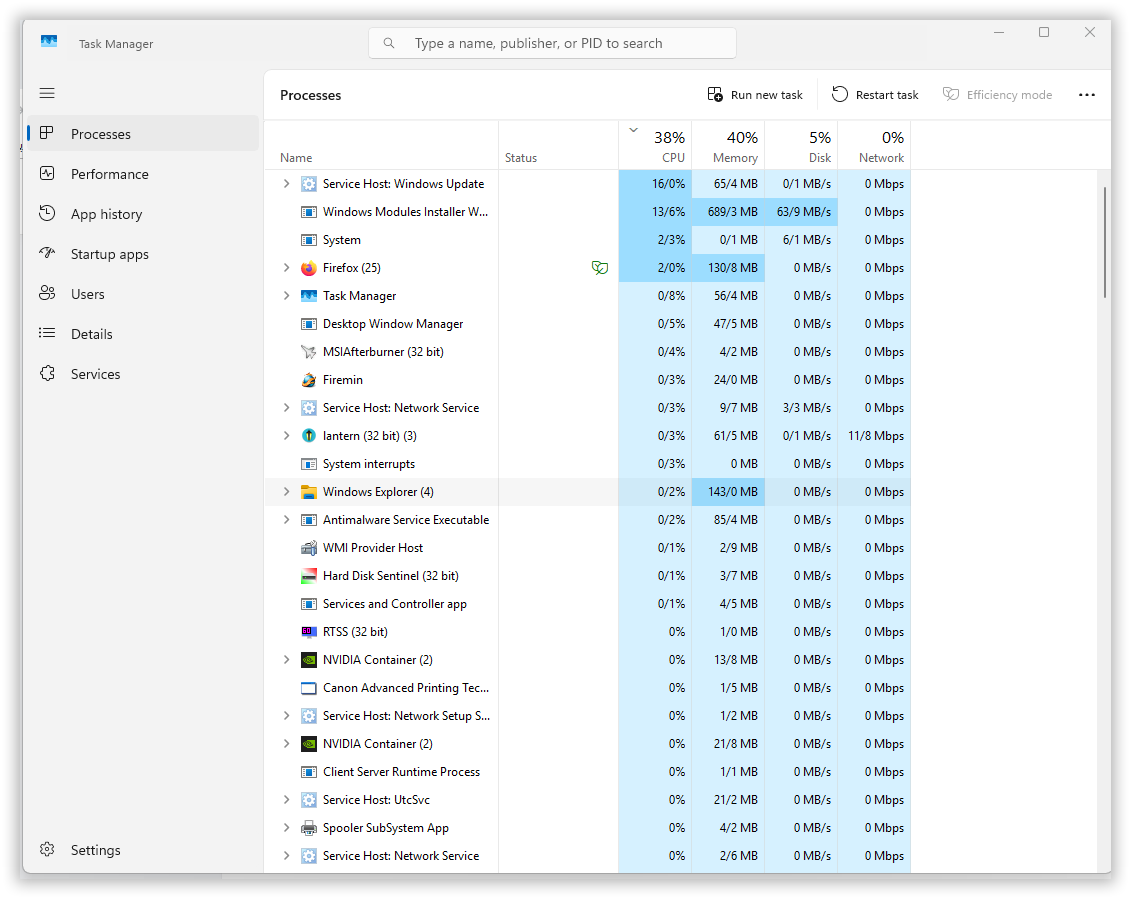Viewport: 1131px width, 899px height.
Task: Click the Hard Disk Sentinel icon
Action: pos(309,576)
